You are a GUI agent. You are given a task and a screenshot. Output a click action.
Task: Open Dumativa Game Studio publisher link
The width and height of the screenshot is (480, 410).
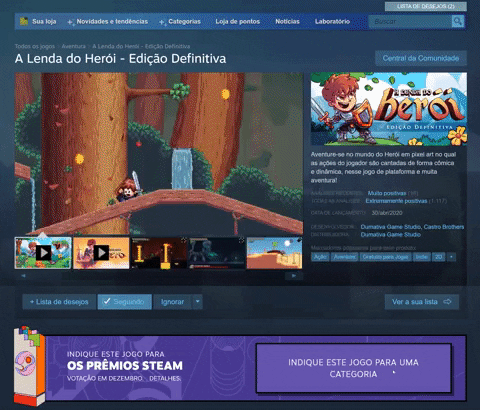click(x=391, y=235)
